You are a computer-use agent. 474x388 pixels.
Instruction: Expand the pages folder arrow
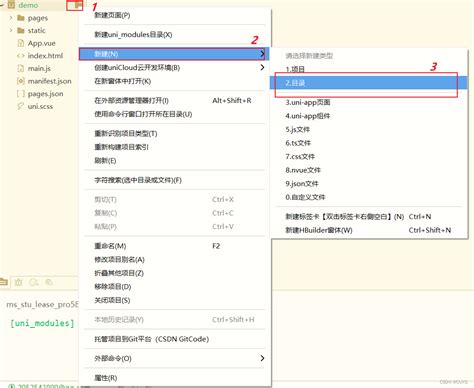coord(11,18)
